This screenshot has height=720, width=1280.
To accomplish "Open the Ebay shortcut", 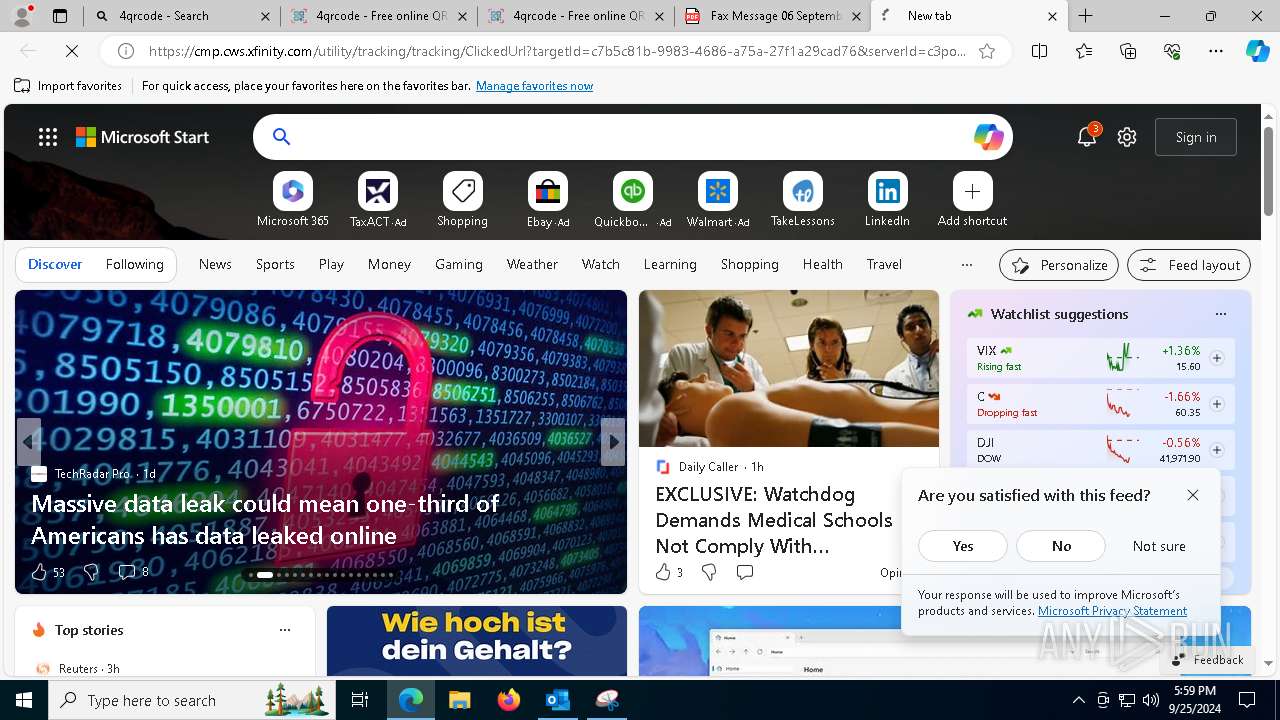I will [x=548, y=200].
